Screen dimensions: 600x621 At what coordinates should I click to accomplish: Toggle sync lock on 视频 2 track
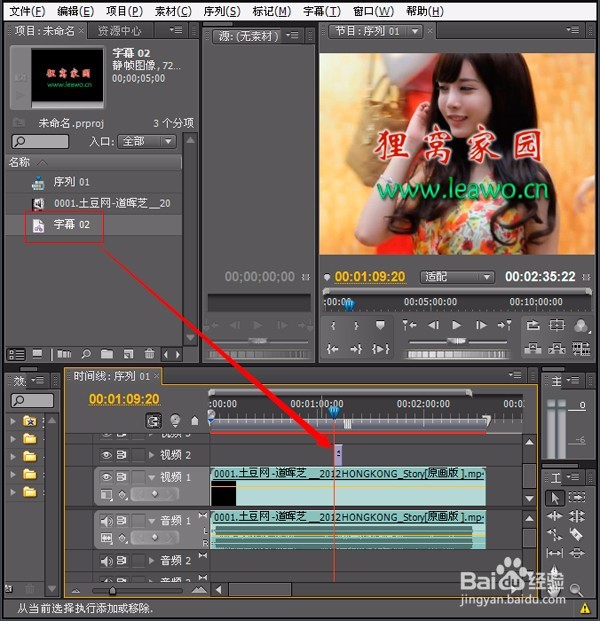pos(122,455)
